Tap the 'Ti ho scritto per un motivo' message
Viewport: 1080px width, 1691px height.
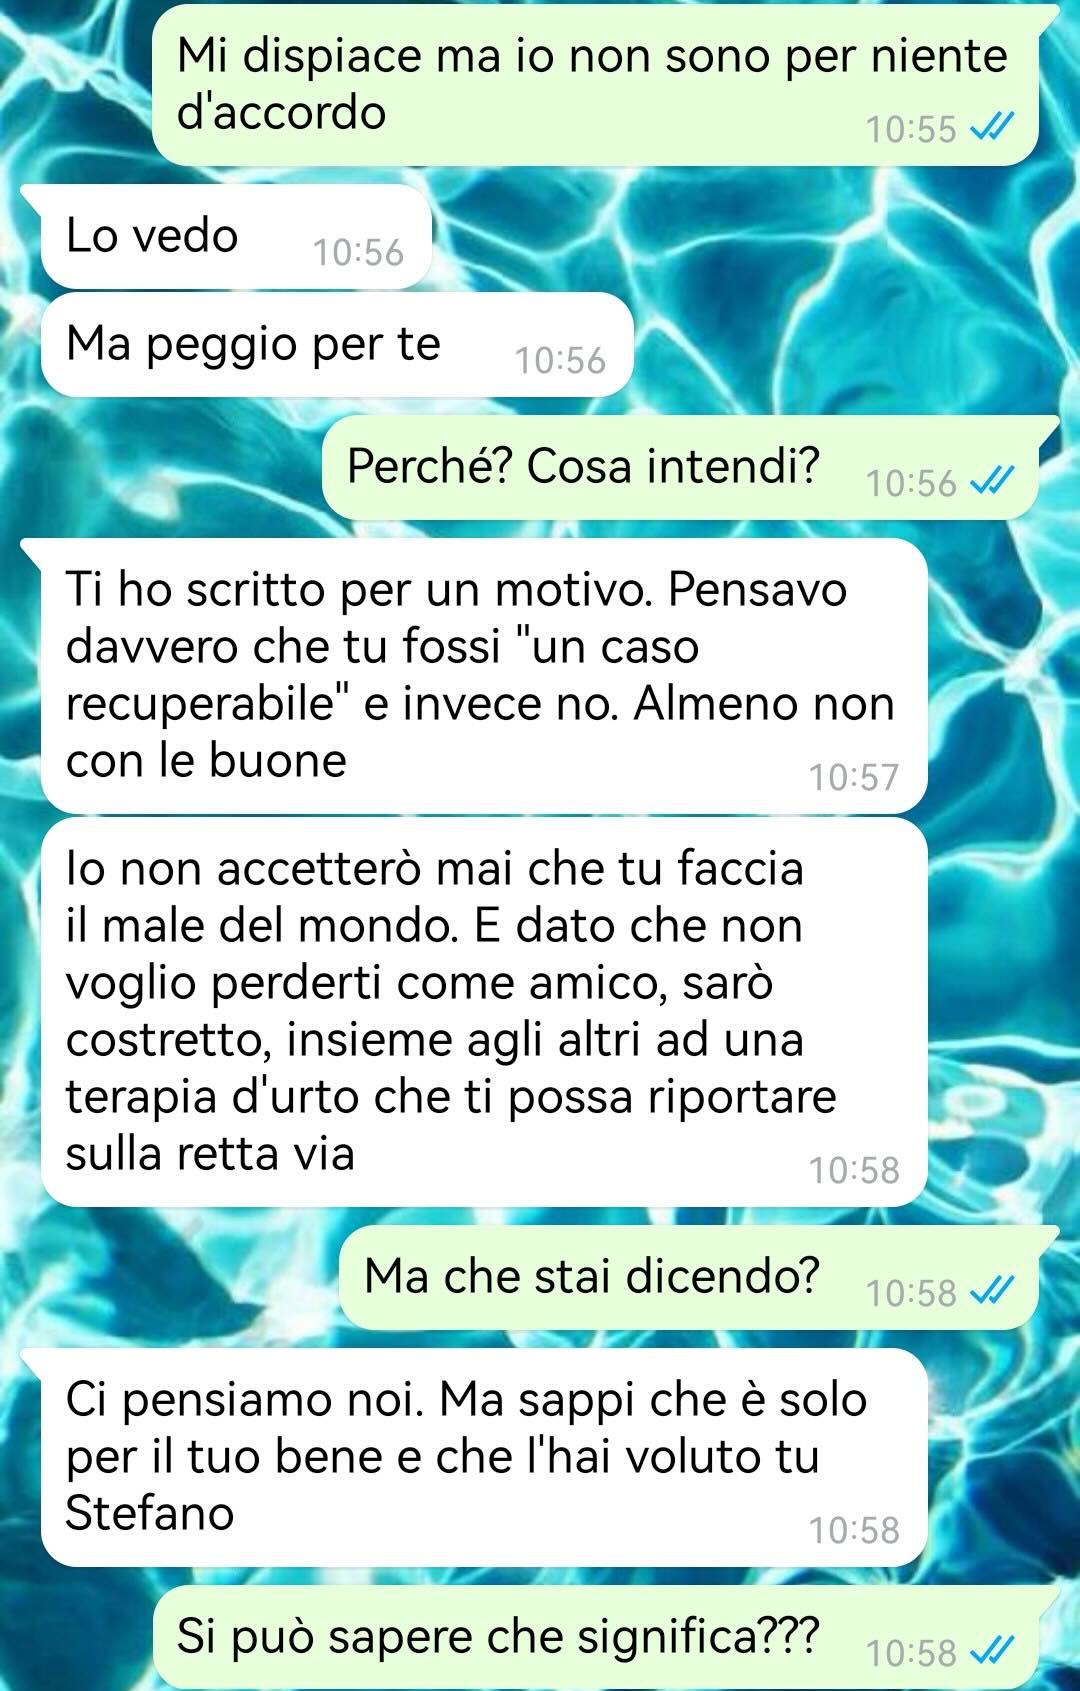(484, 676)
